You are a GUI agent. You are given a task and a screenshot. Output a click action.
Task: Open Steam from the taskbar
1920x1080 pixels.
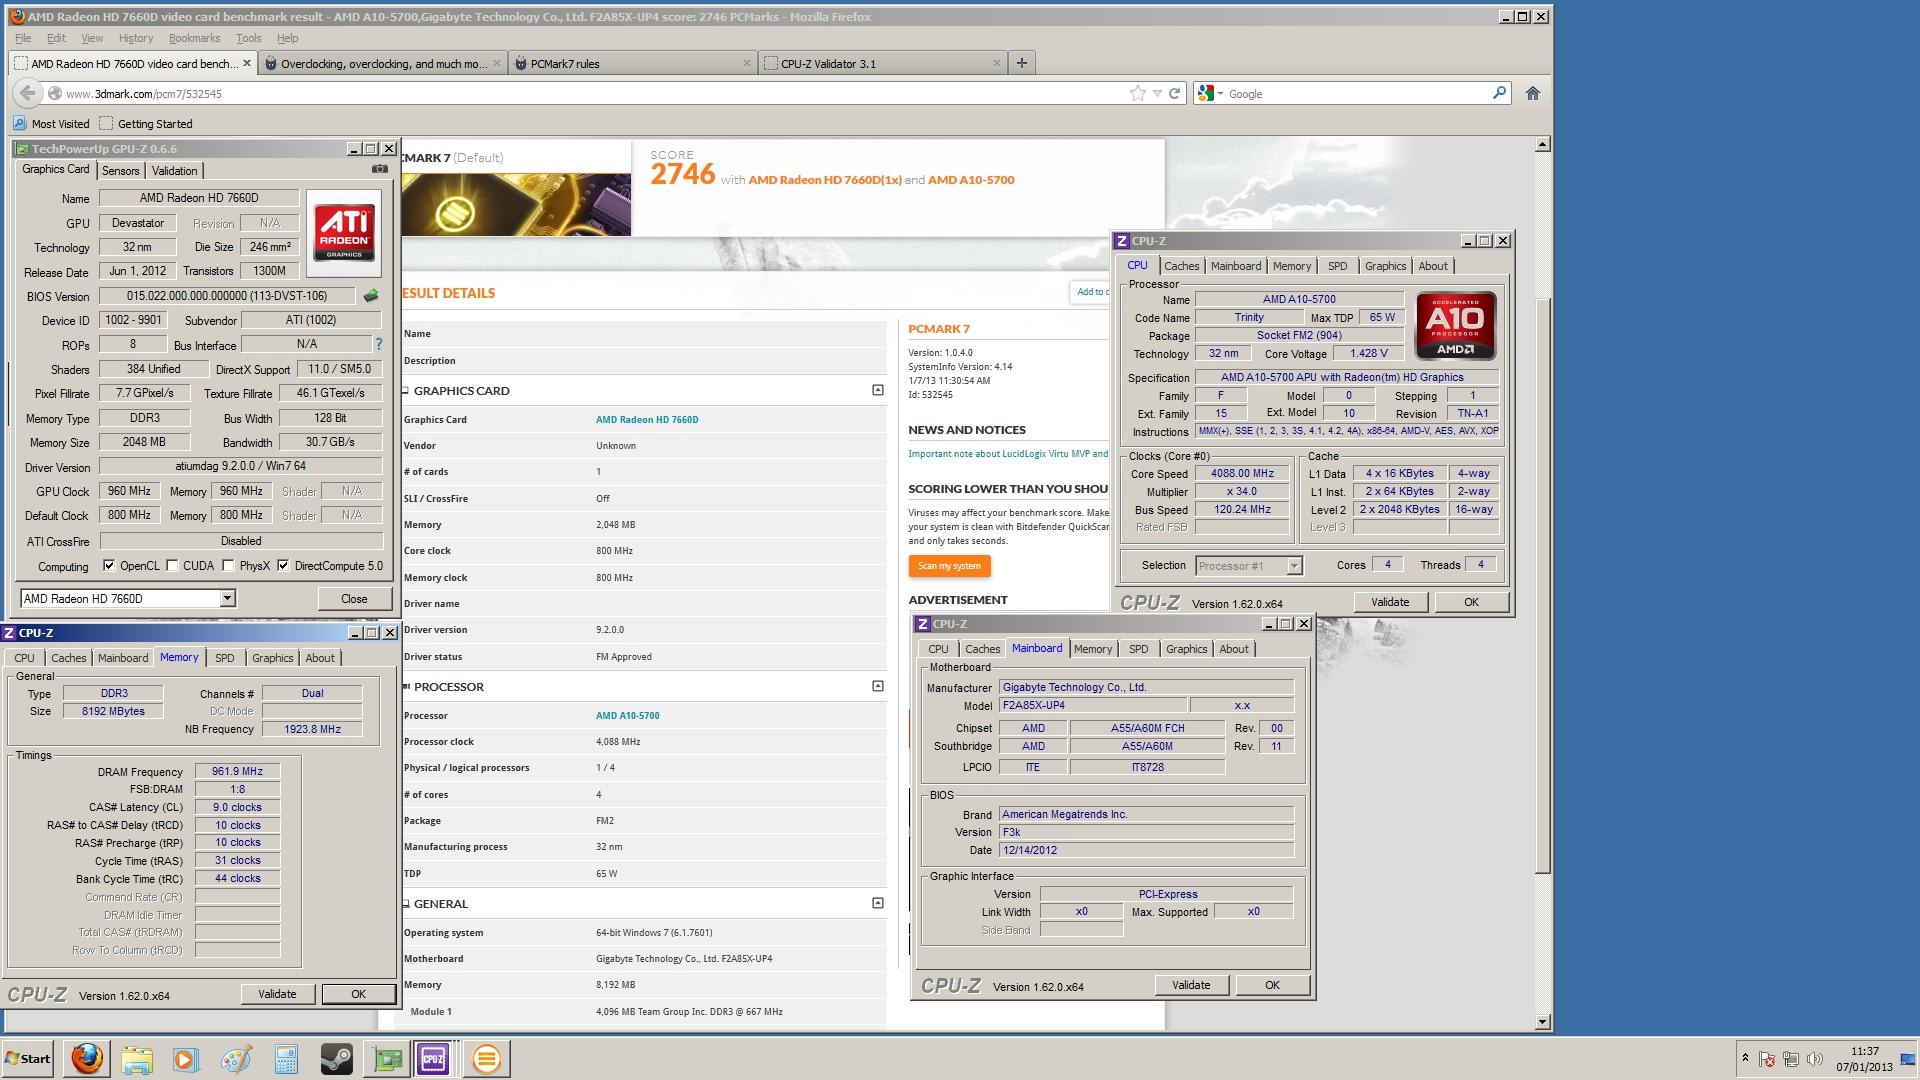(x=336, y=1058)
